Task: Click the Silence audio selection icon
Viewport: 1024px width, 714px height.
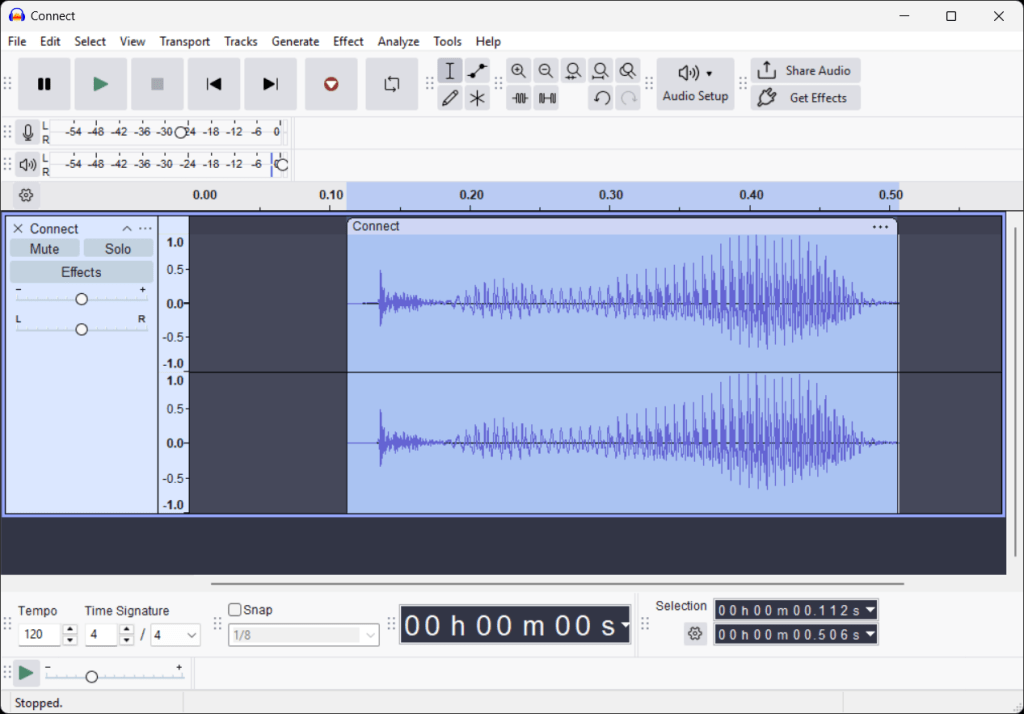Action: pyautogui.click(x=546, y=98)
